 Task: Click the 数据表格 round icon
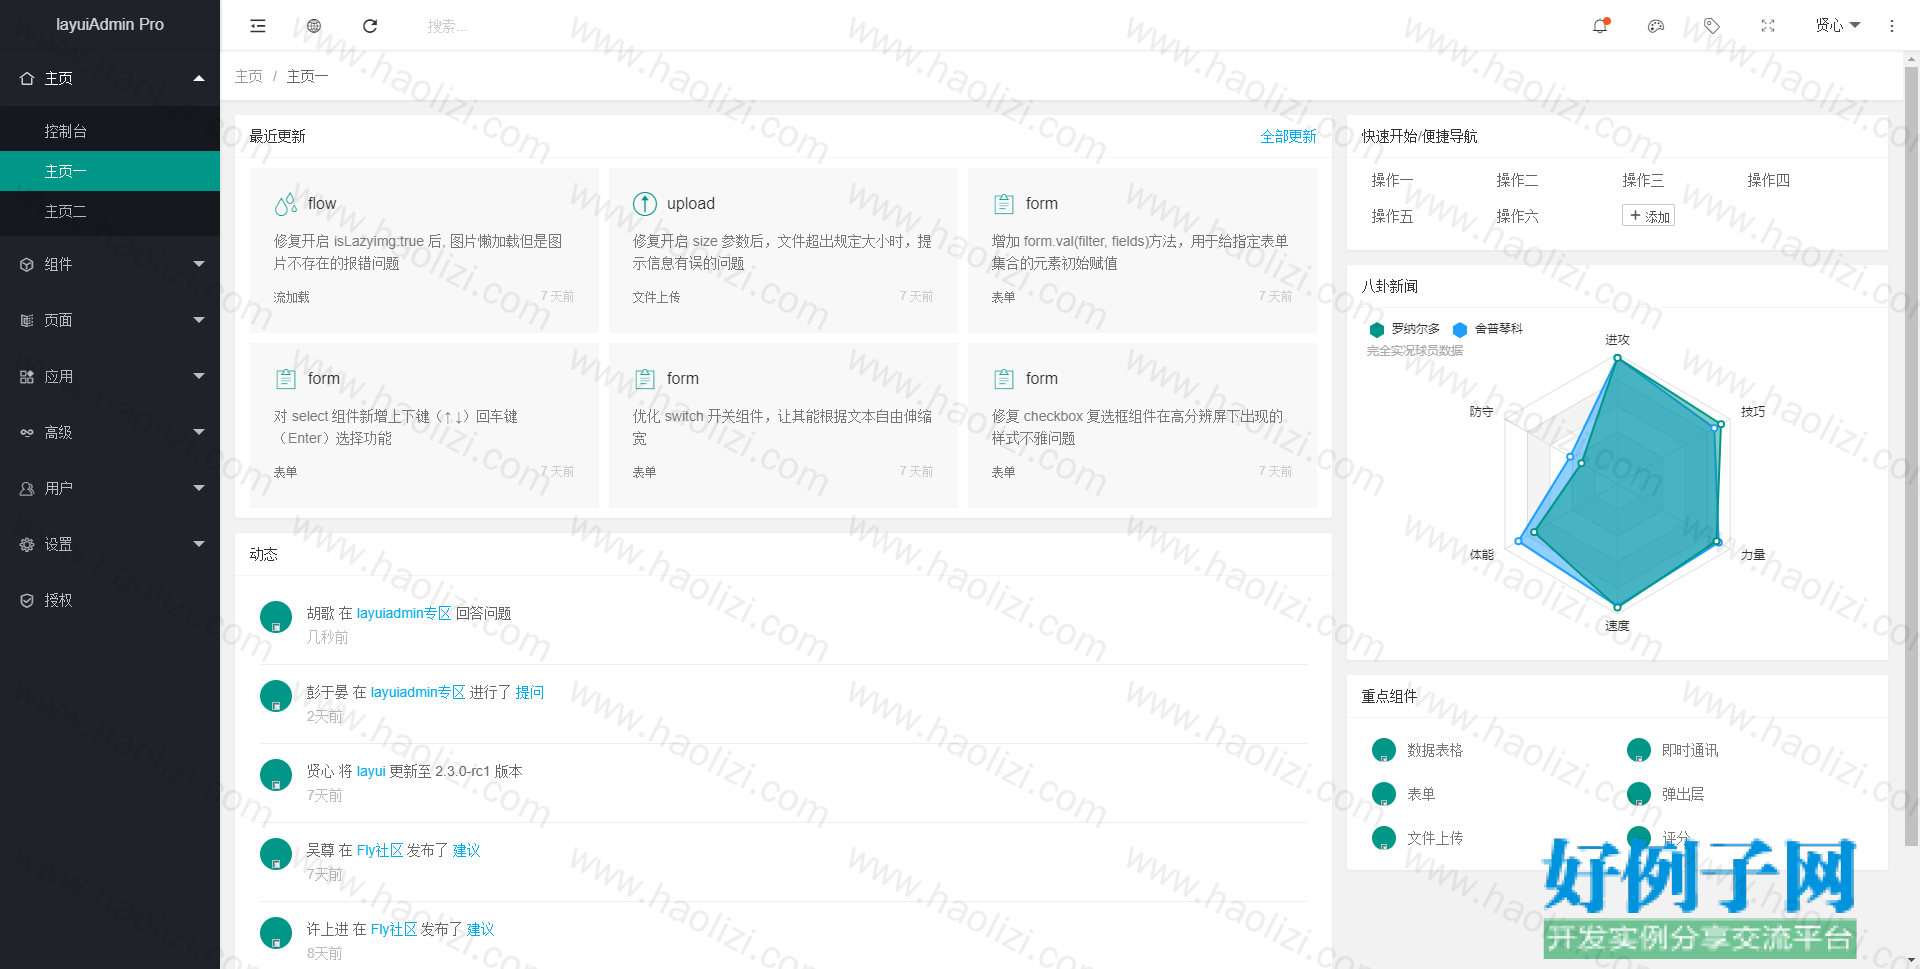(x=1384, y=750)
